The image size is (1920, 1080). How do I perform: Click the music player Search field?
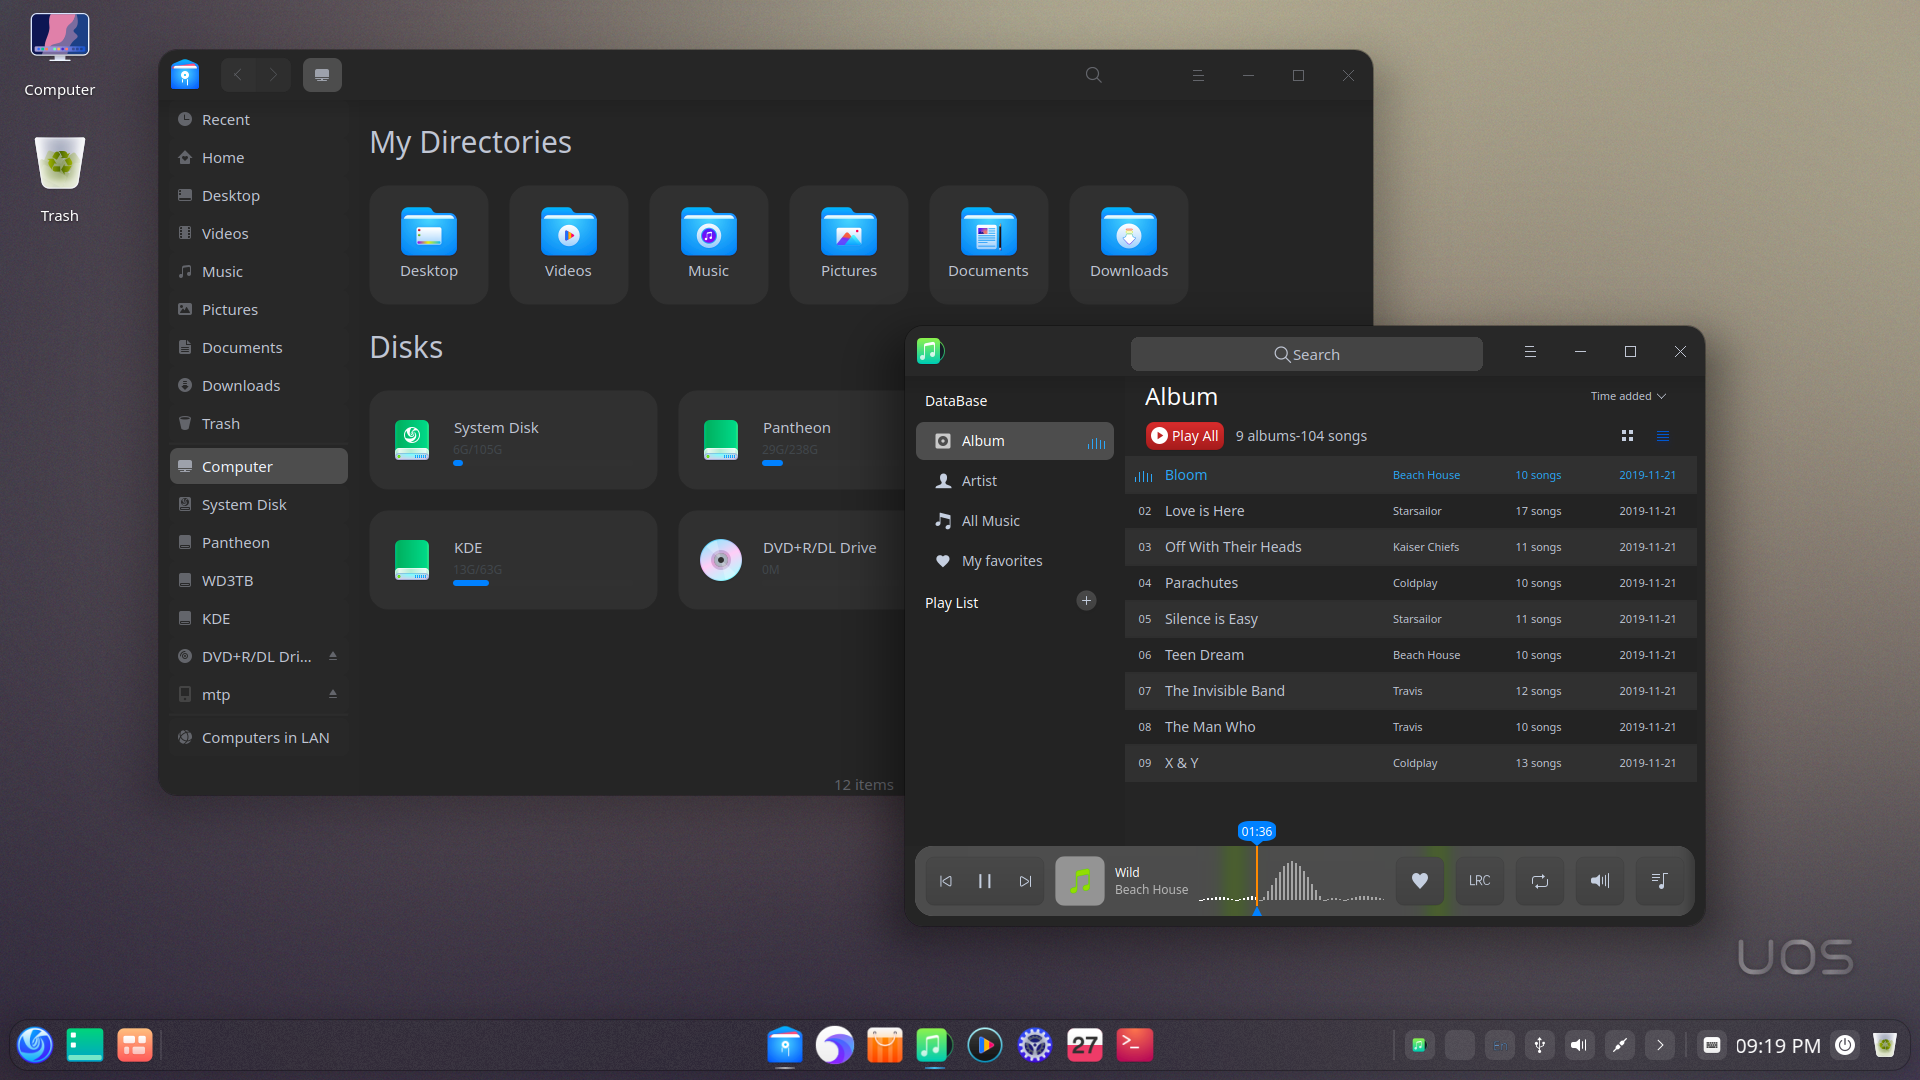(1306, 354)
